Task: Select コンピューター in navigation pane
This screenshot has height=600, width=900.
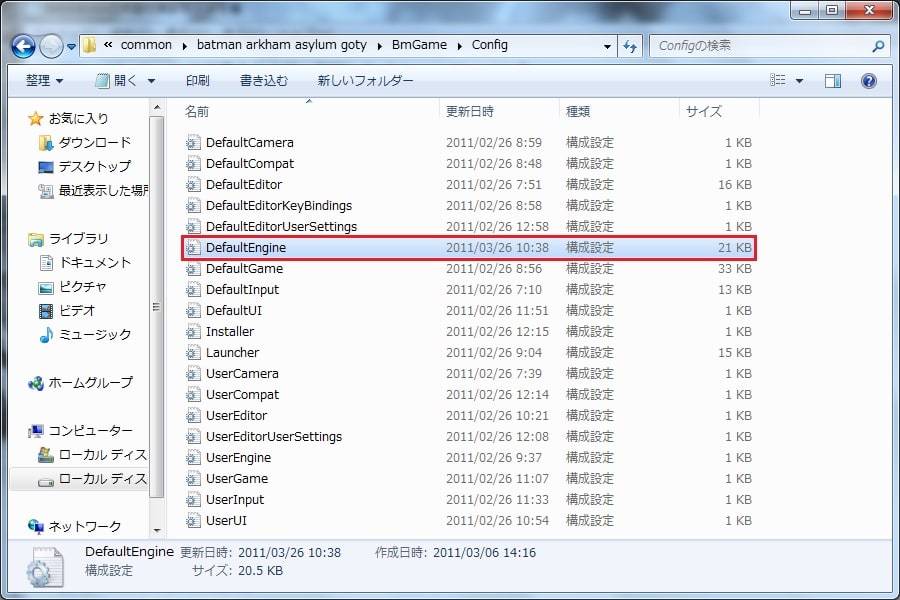Action: click(x=90, y=431)
